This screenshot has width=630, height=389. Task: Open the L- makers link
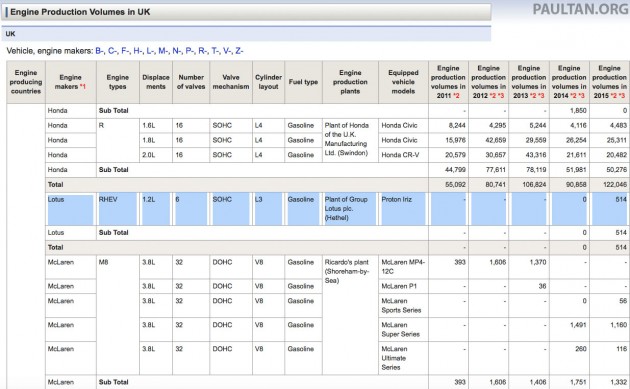150,51
